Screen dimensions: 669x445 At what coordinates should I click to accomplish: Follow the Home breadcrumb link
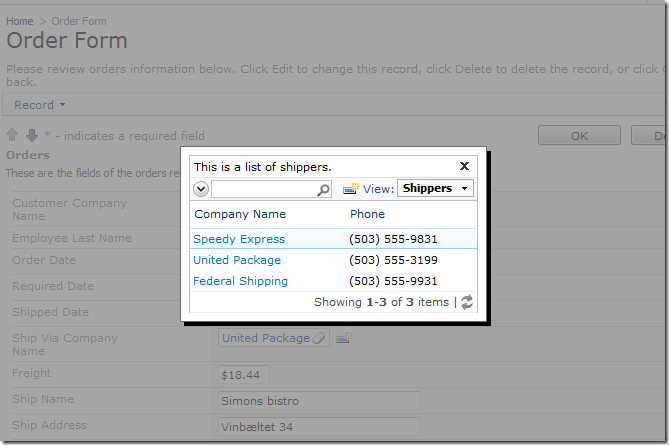pos(19,21)
